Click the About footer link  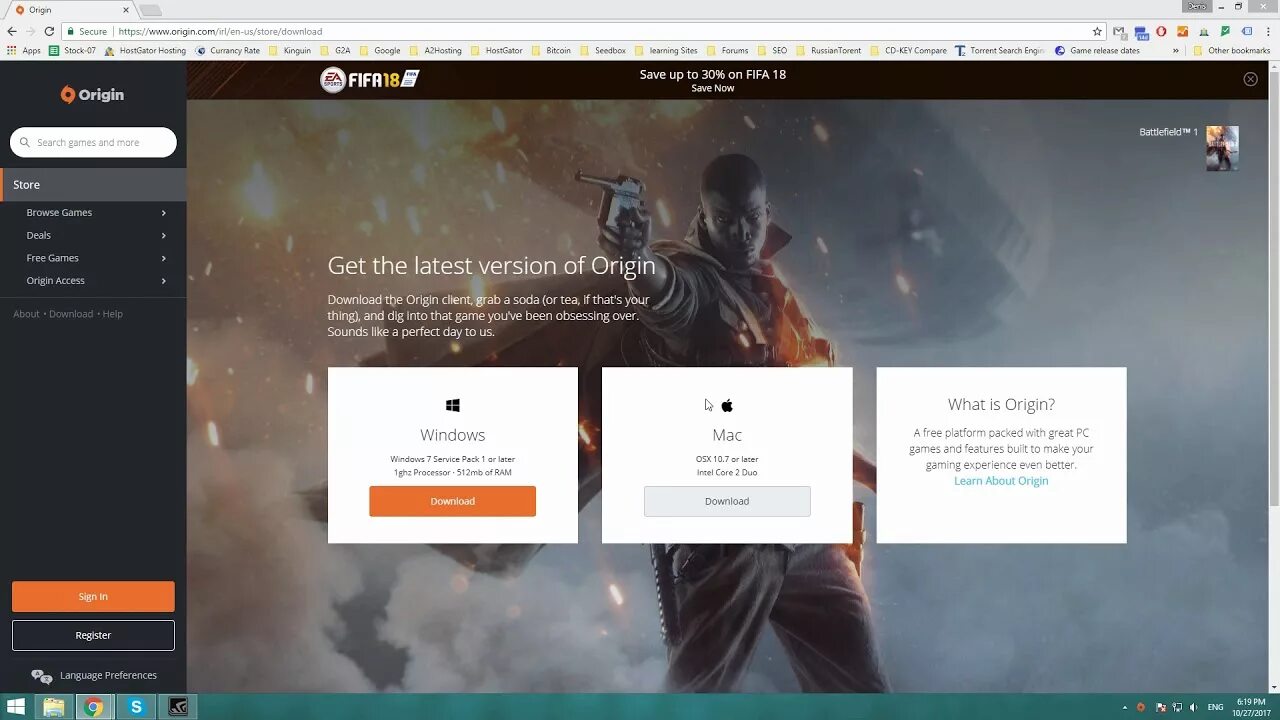tap(26, 314)
